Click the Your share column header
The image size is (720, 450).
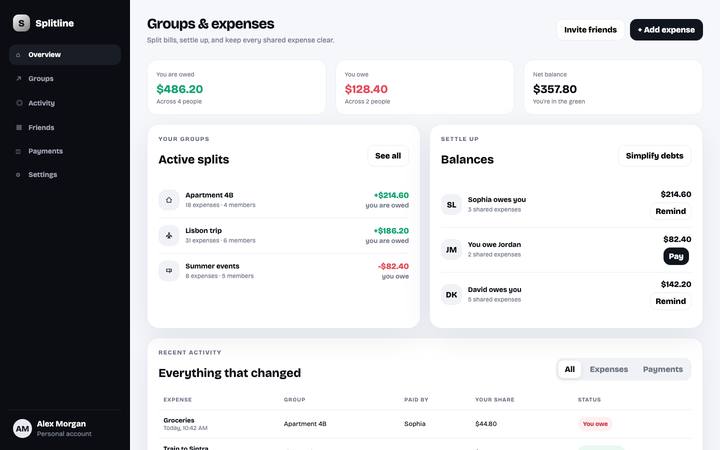pos(495,399)
